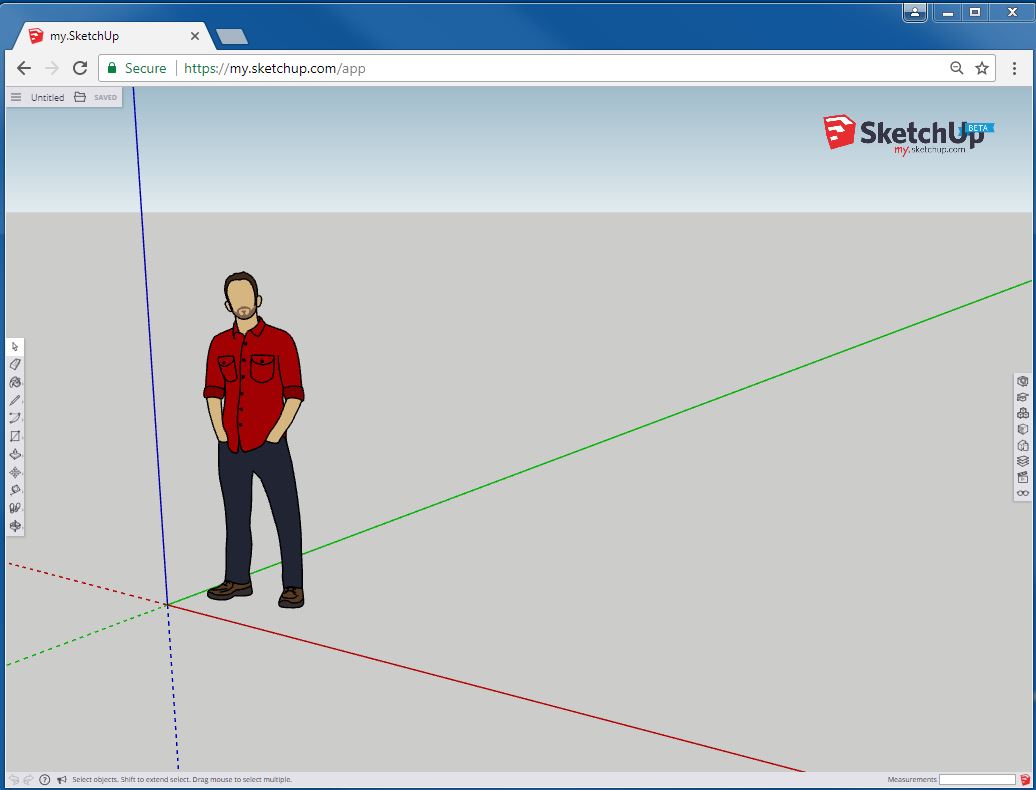Select the Move tool
The width and height of the screenshot is (1036, 790).
15,472
